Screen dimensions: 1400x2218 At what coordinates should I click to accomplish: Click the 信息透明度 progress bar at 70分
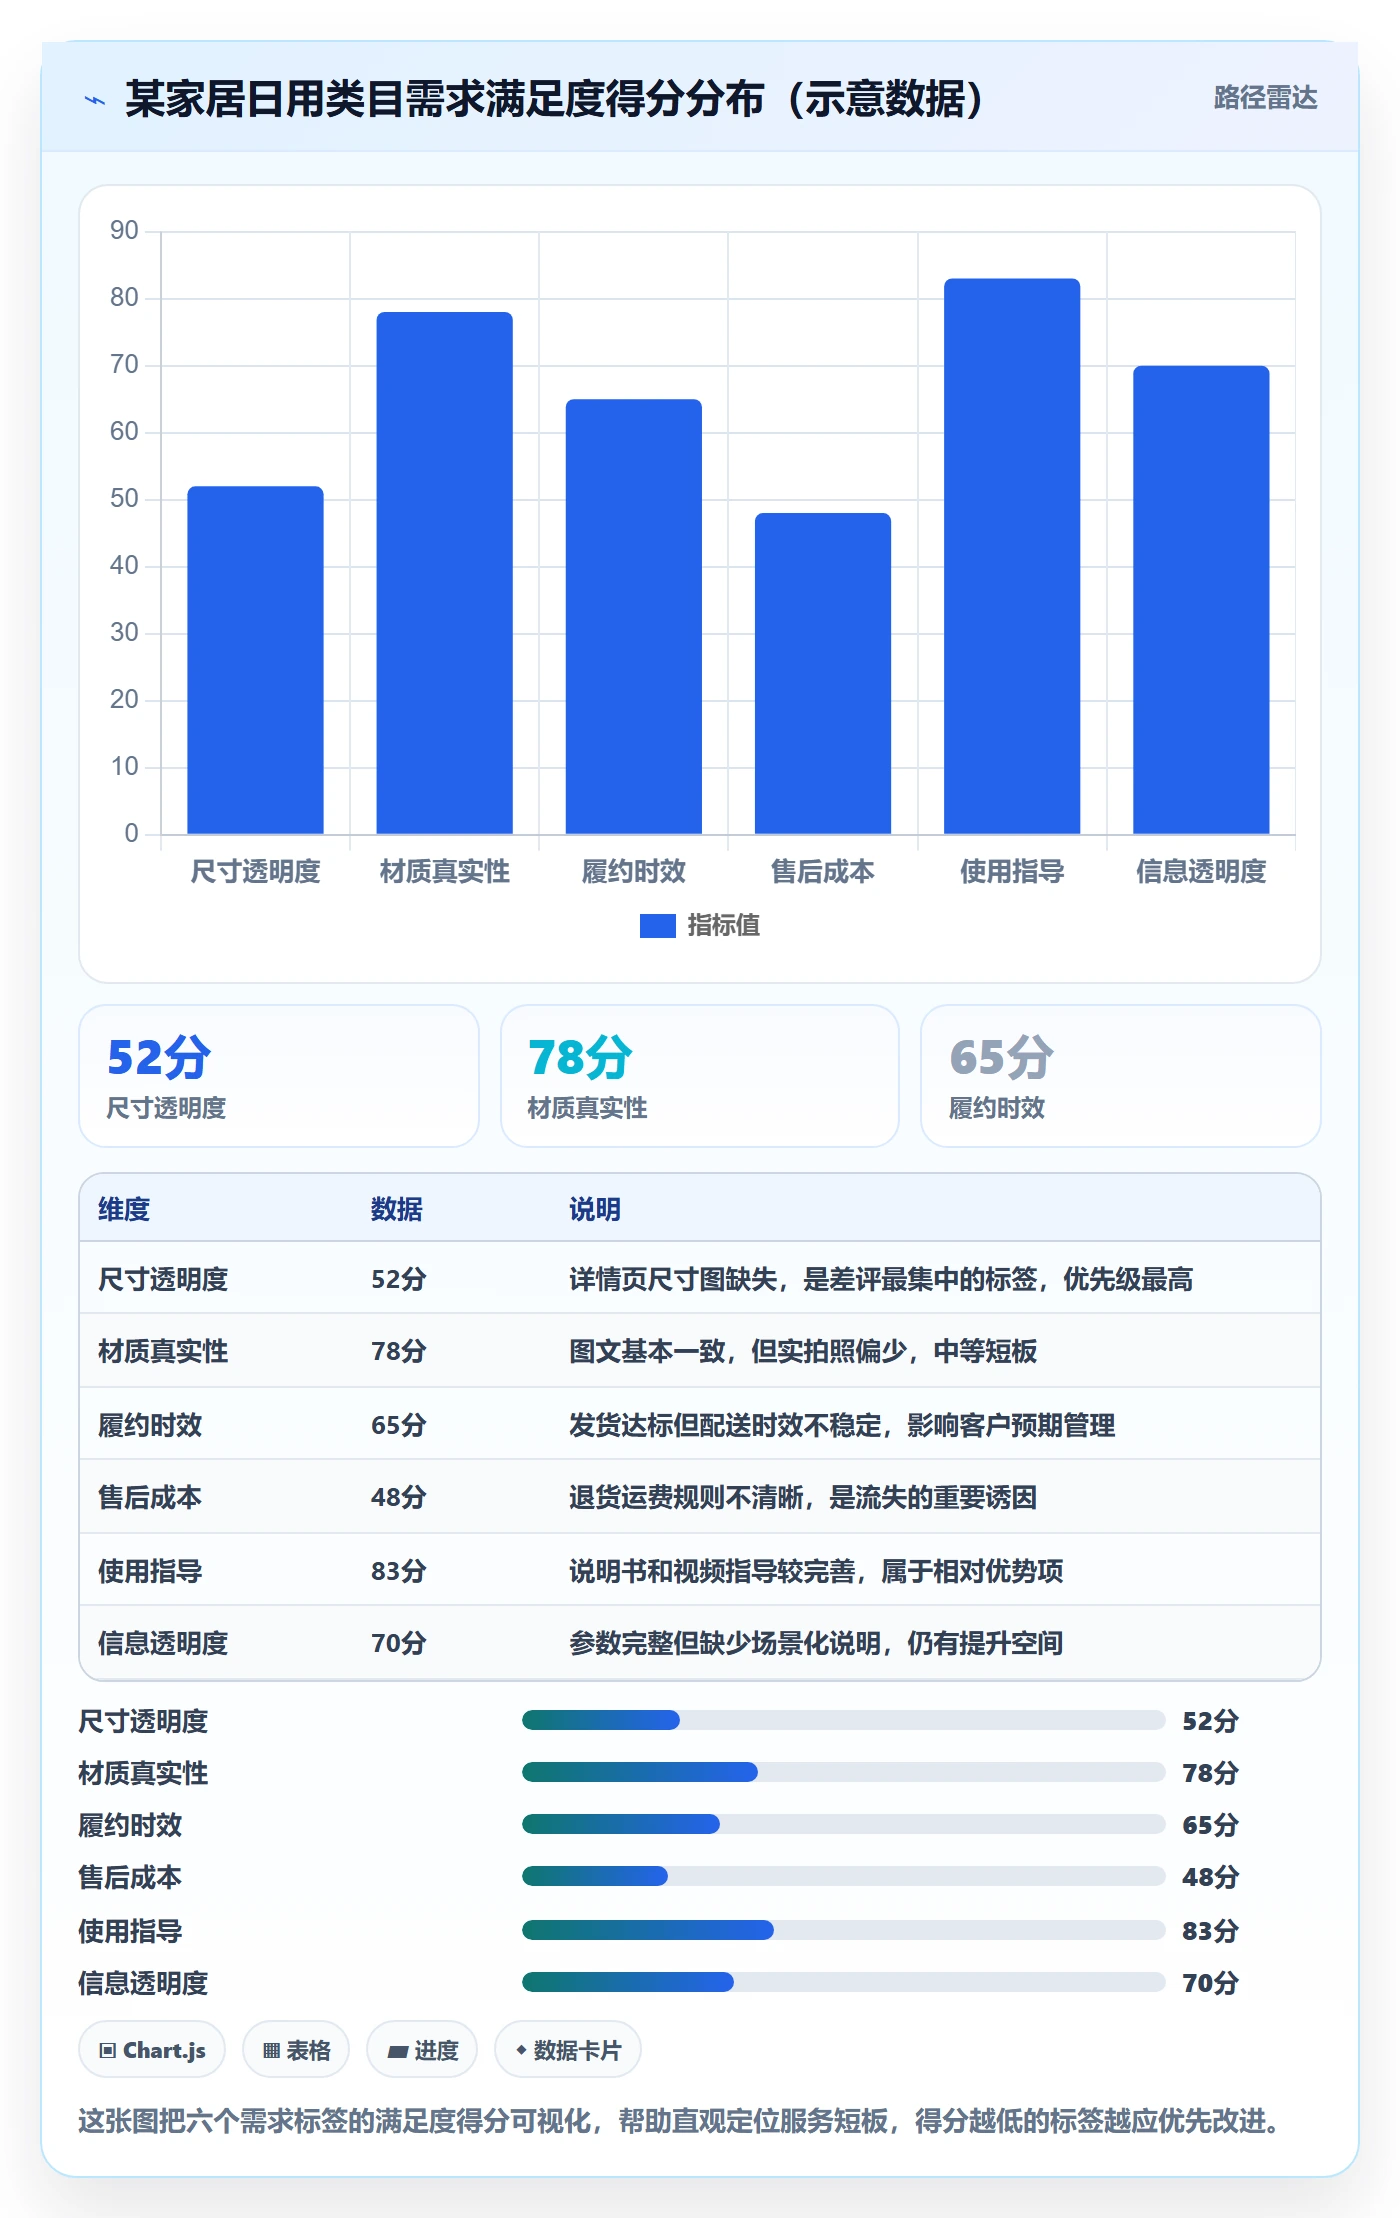coord(843,1982)
